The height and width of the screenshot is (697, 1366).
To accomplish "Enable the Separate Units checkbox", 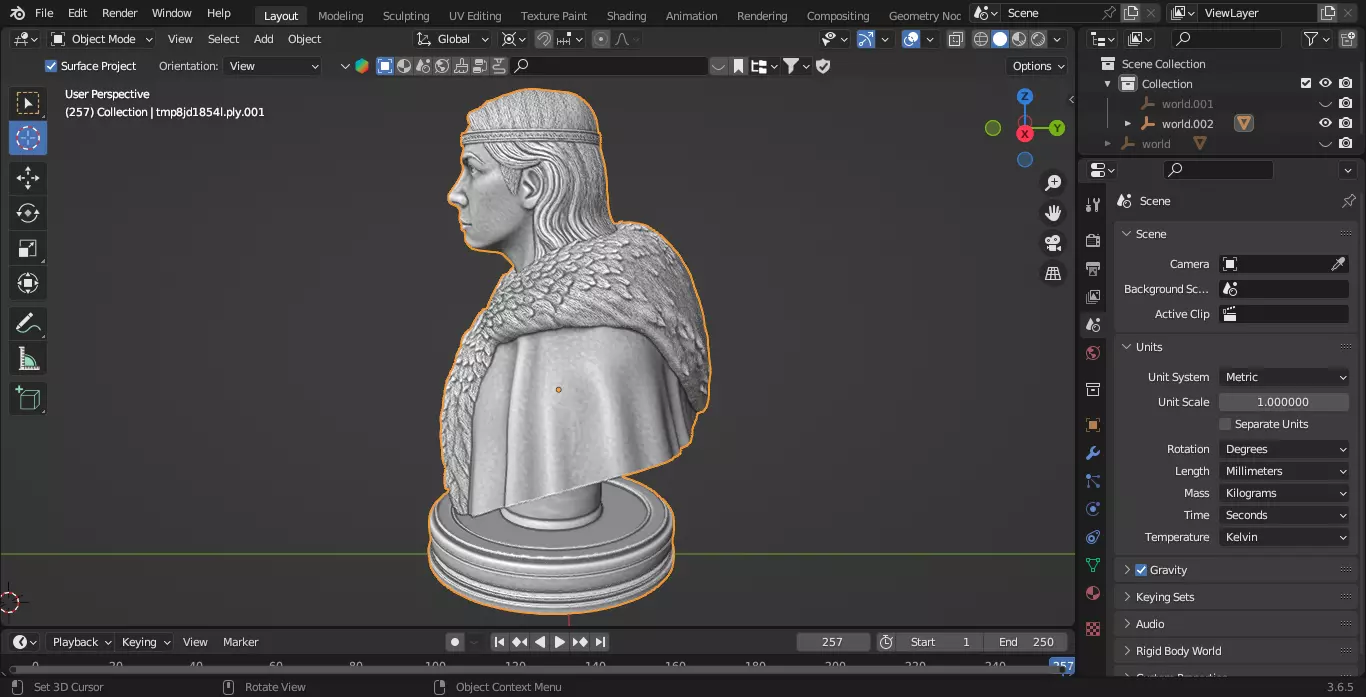I will [x=1225, y=424].
